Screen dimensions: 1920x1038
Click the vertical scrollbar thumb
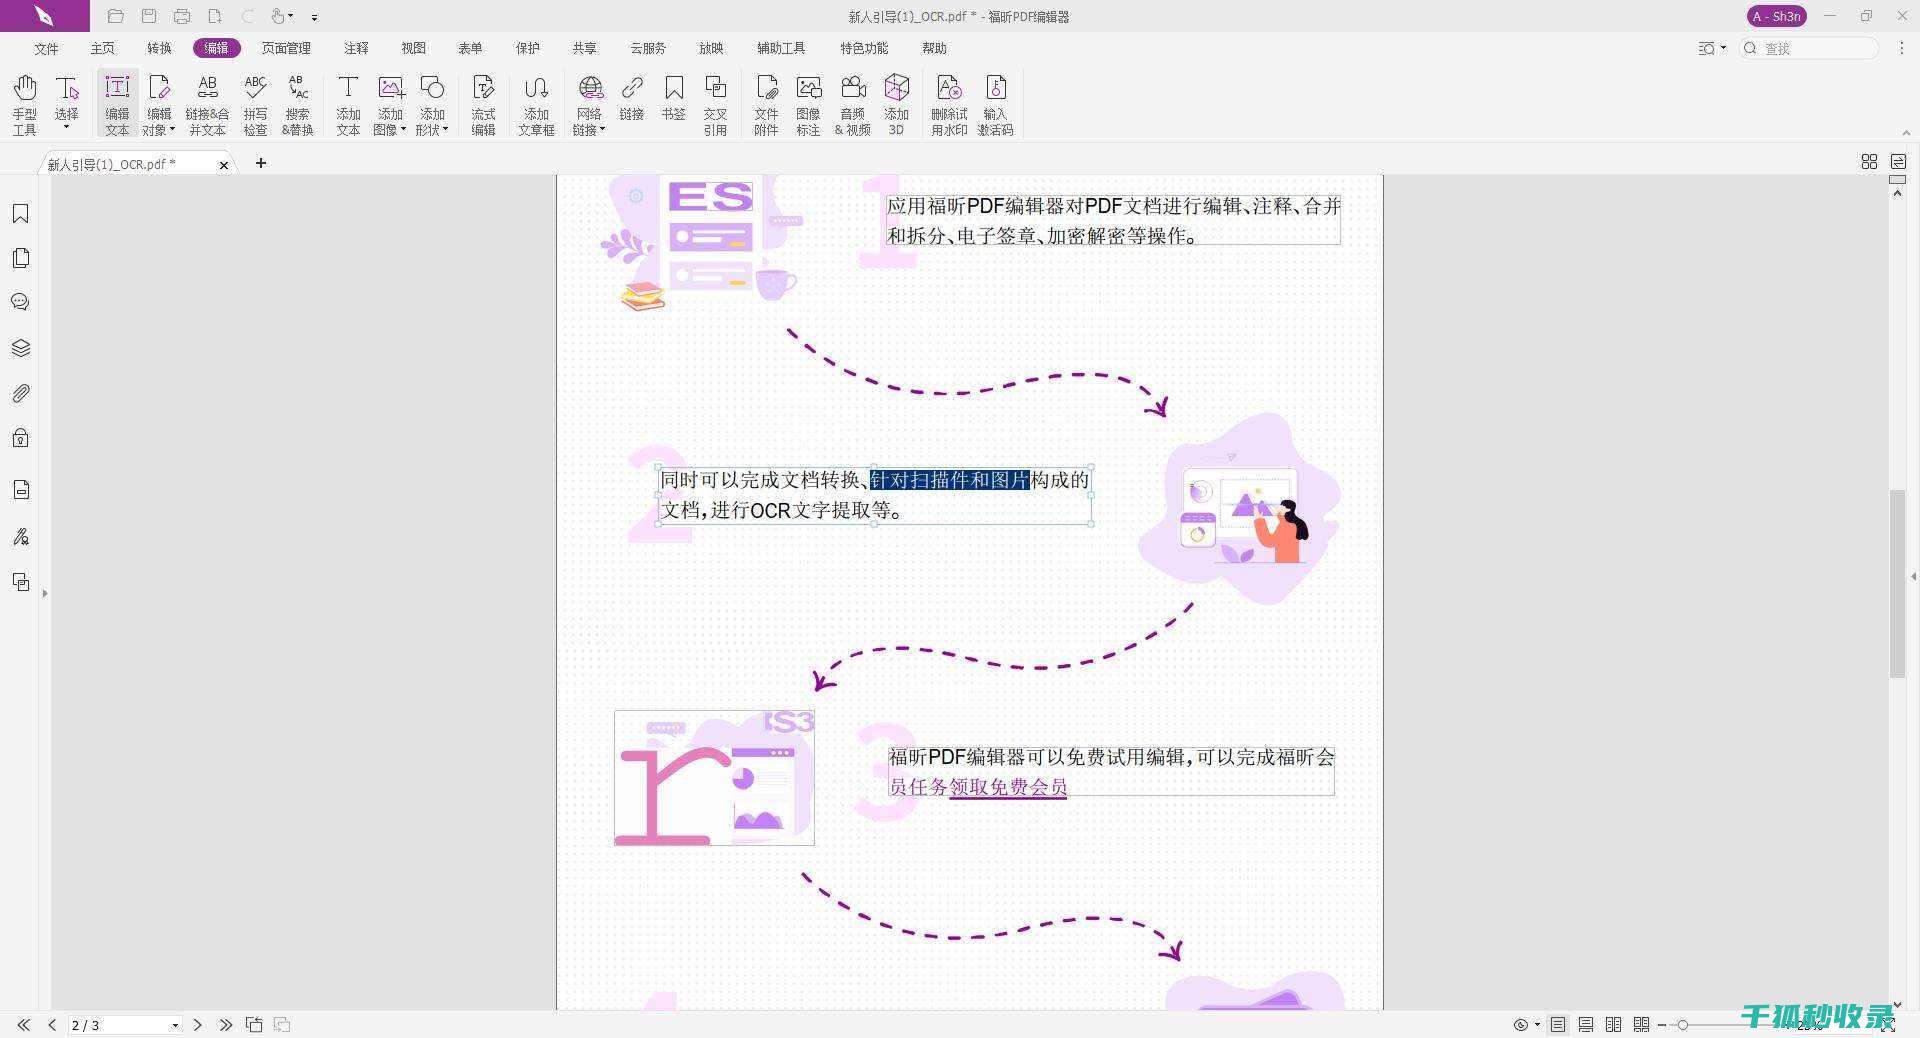pos(1897,583)
